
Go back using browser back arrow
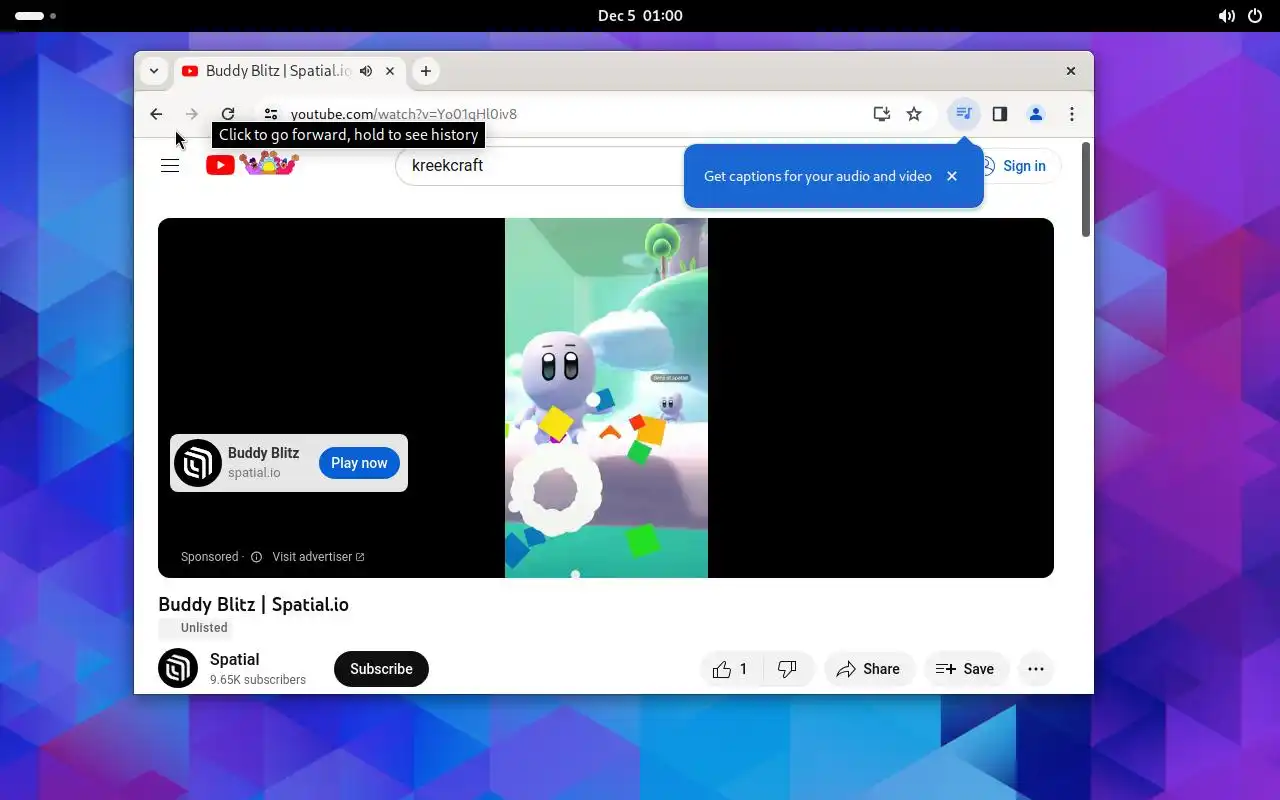(156, 114)
